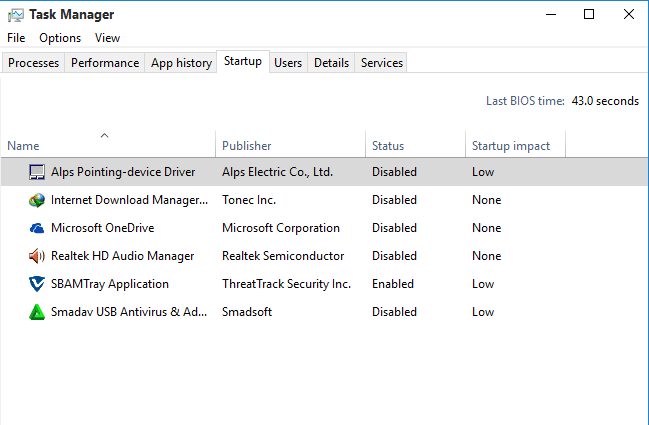Screen dimensions: 649x425
Task: Open the View menu
Action: [107, 38]
